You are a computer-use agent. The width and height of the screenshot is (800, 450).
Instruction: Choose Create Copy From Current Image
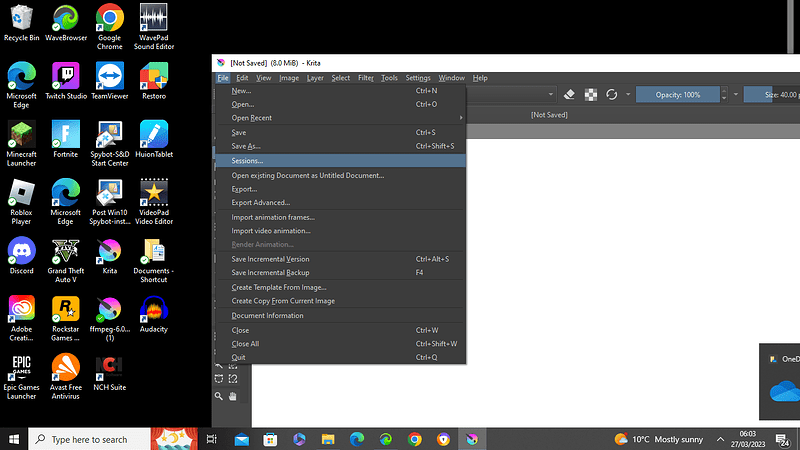point(340,301)
